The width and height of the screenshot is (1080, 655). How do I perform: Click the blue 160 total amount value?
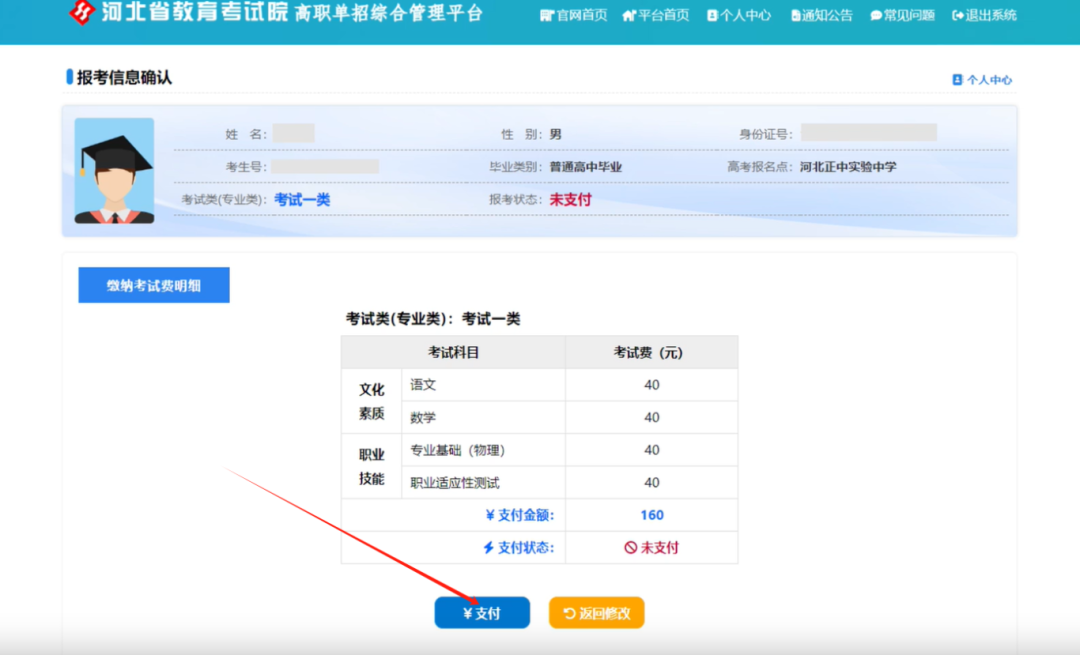click(x=650, y=514)
